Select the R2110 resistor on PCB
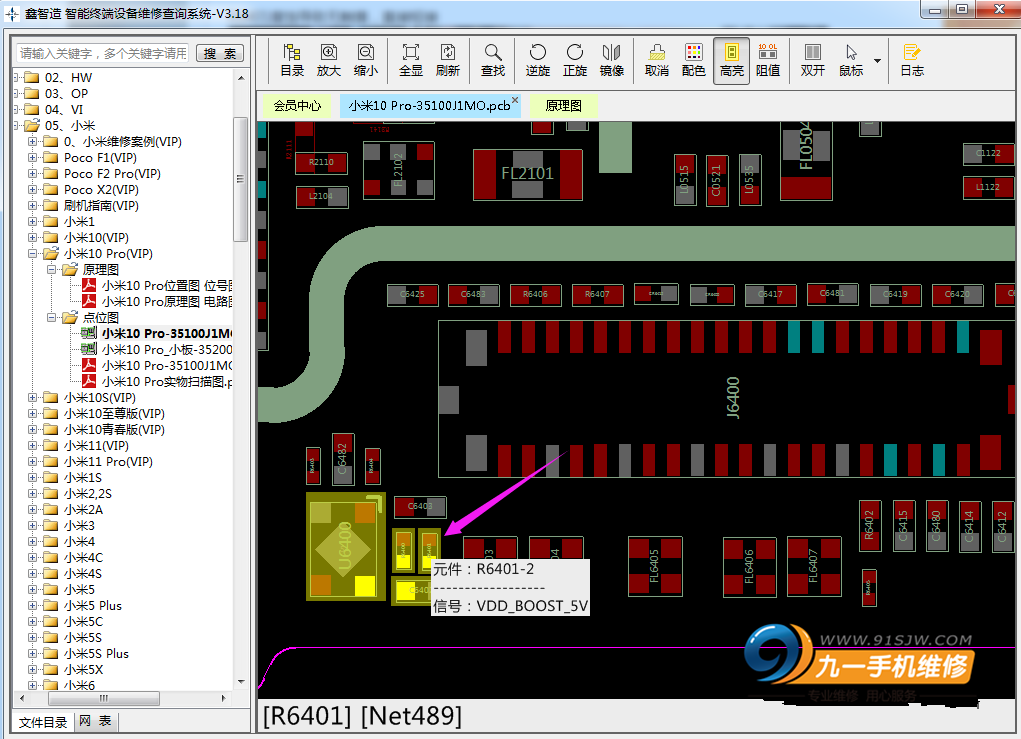 [x=322, y=163]
